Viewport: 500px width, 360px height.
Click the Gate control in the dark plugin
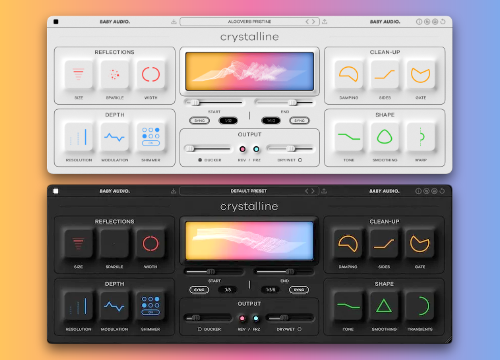point(420,243)
